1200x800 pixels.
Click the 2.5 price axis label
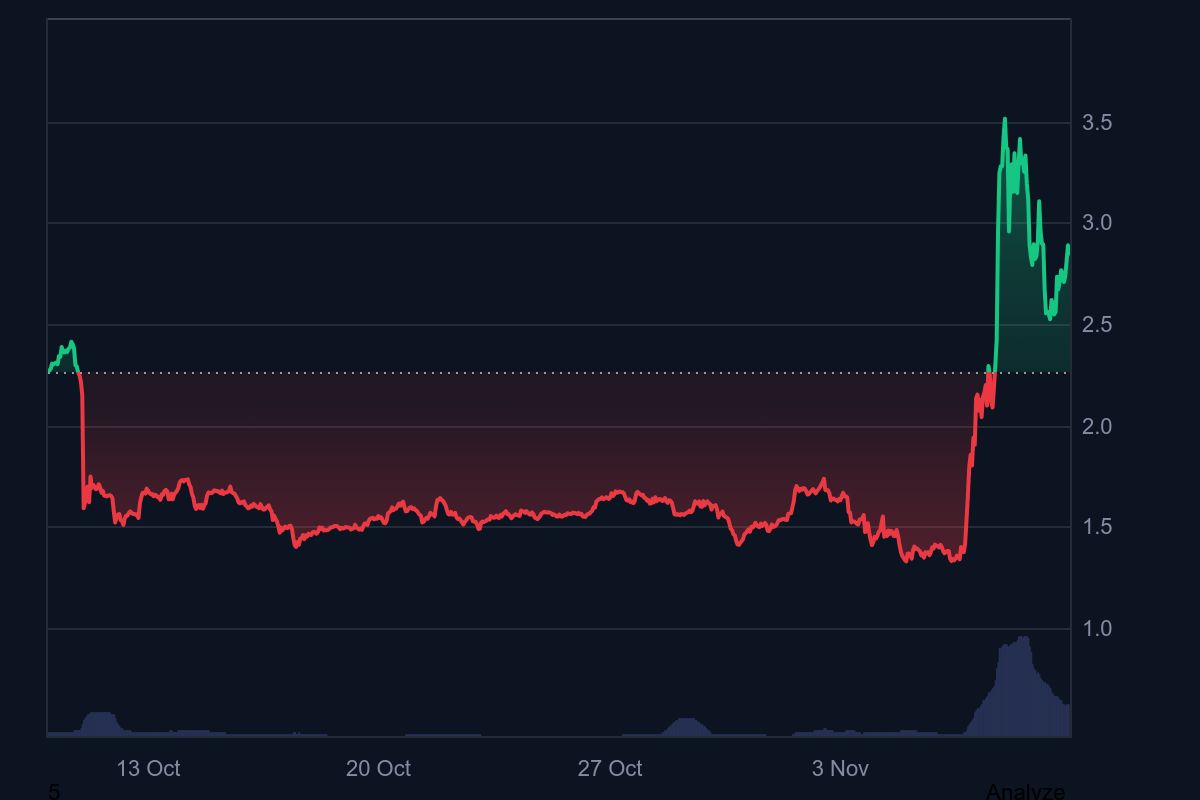tap(1097, 325)
